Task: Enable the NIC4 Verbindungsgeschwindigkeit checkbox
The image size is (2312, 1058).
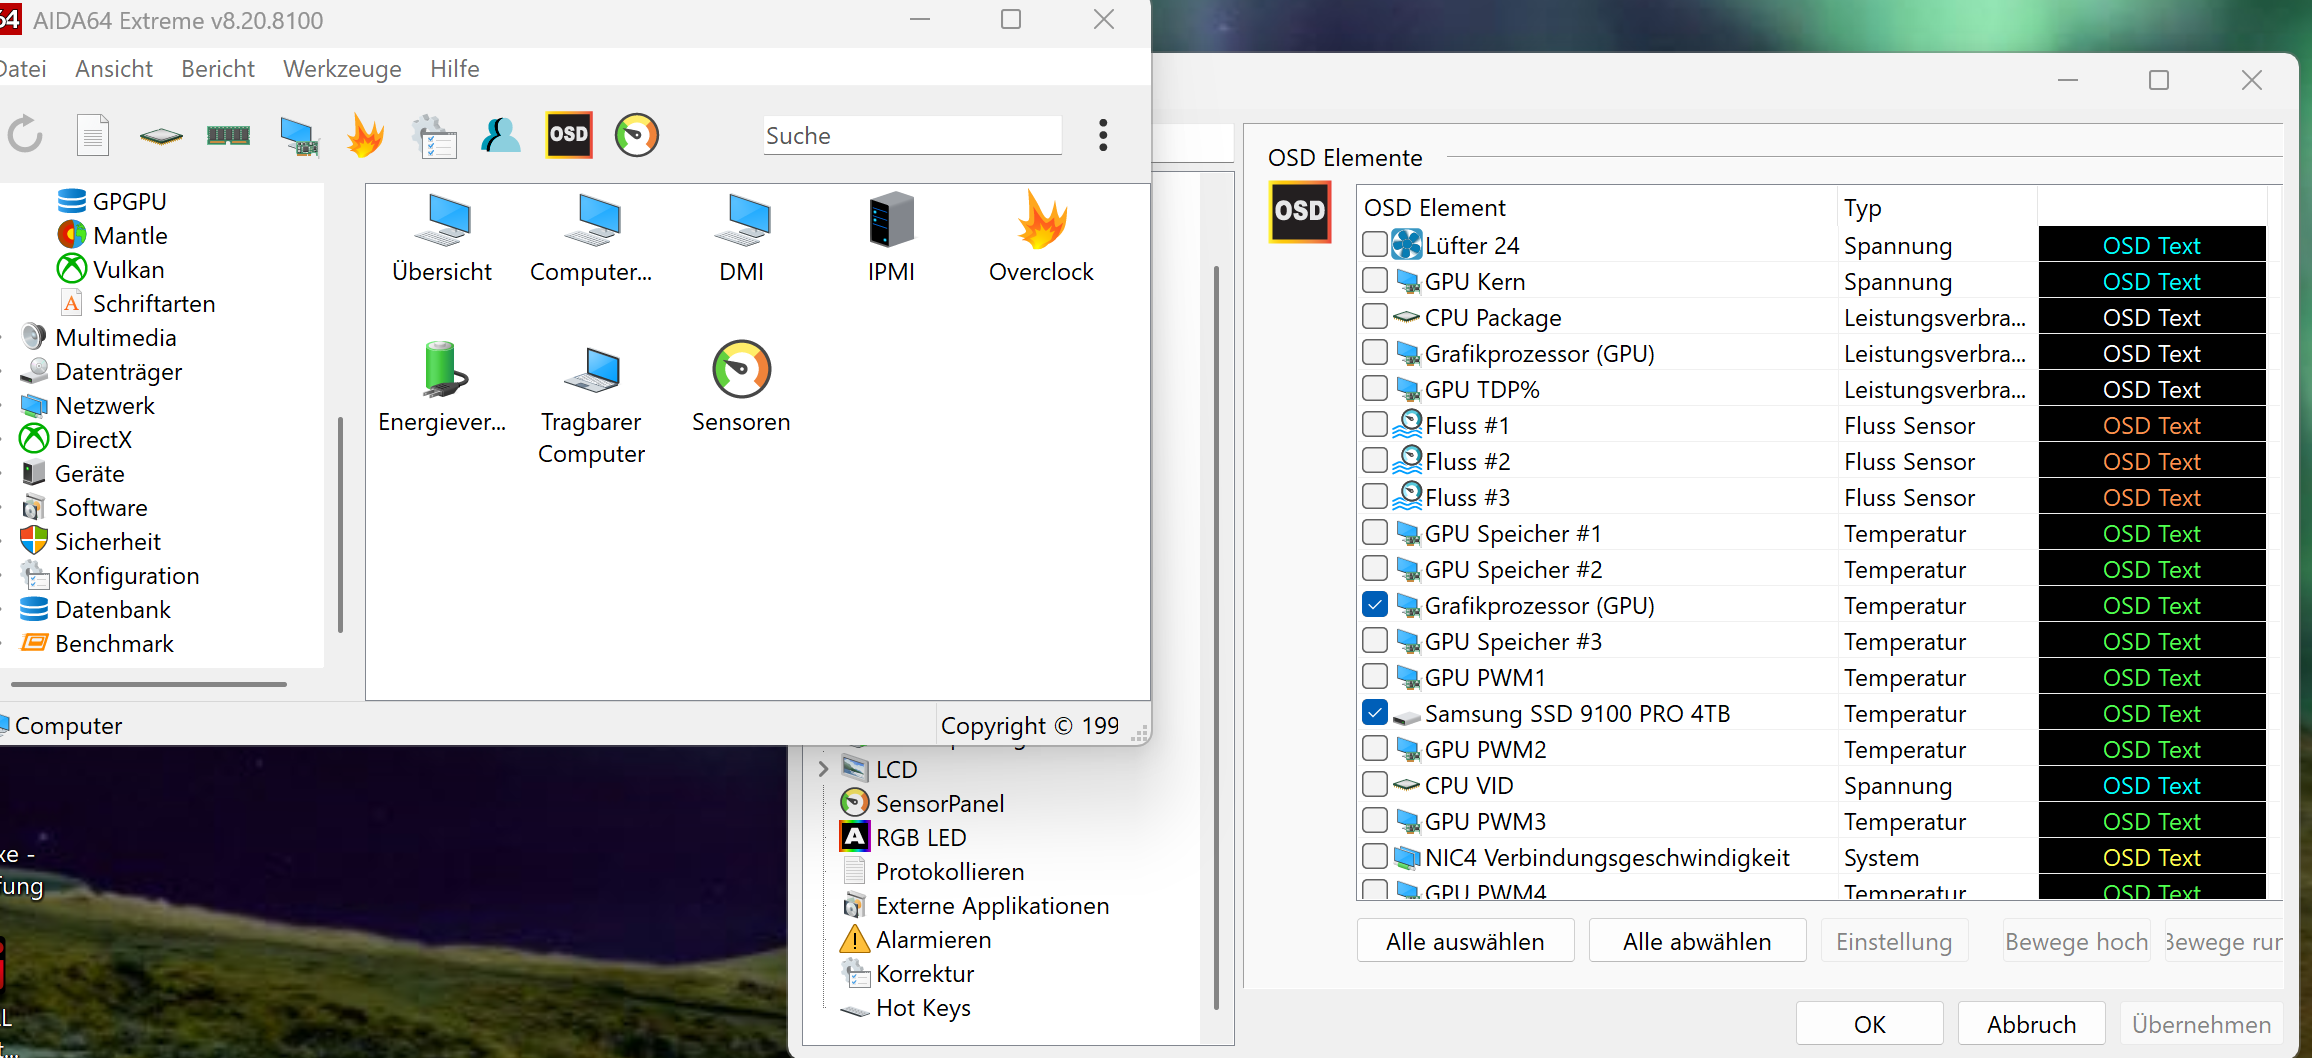Action: coord(1375,856)
